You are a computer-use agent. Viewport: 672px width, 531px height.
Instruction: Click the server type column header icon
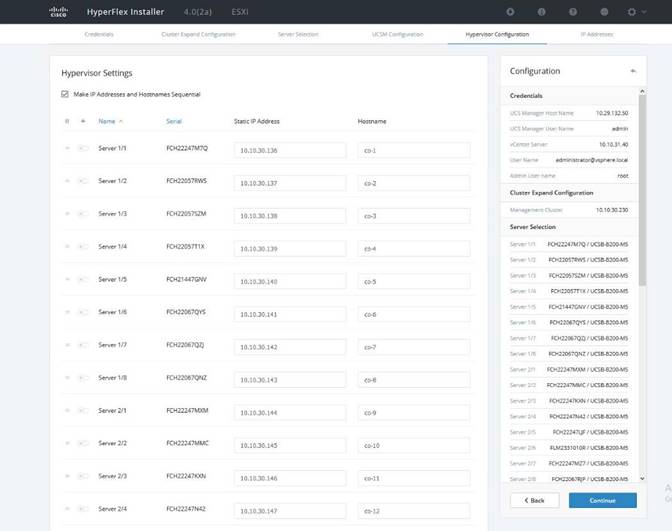pyautogui.click(x=83, y=121)
